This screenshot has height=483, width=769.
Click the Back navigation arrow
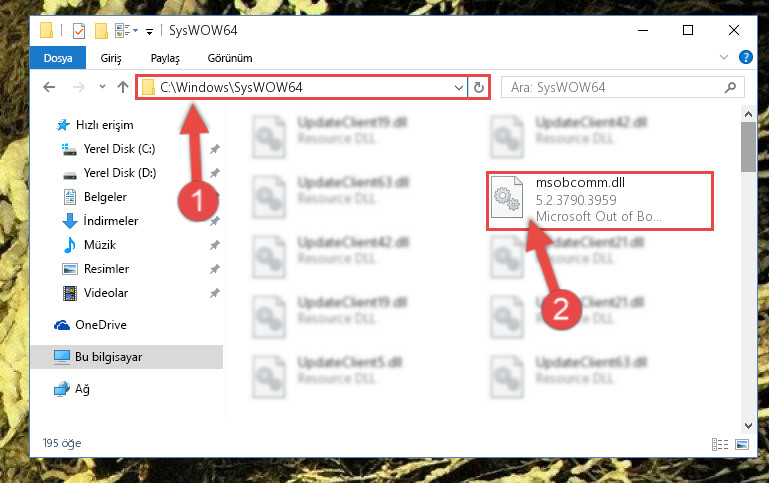coord(49,87)
